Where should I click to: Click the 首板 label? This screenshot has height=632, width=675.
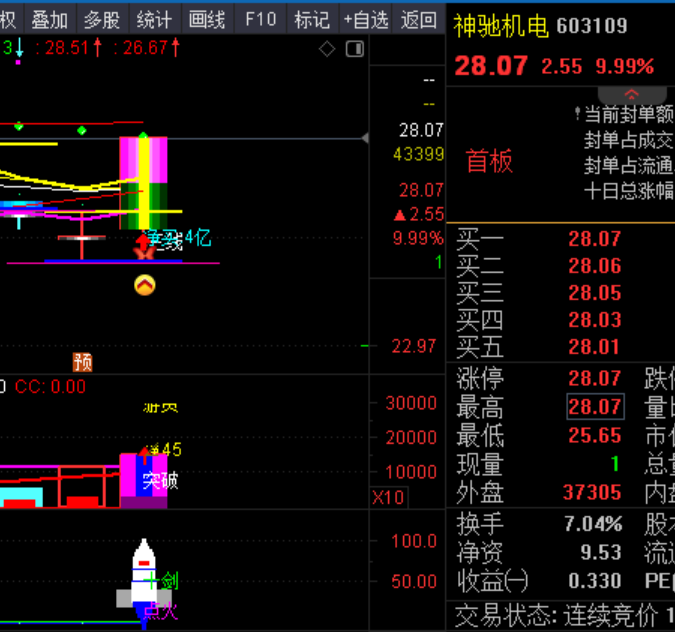coord(489,161)
